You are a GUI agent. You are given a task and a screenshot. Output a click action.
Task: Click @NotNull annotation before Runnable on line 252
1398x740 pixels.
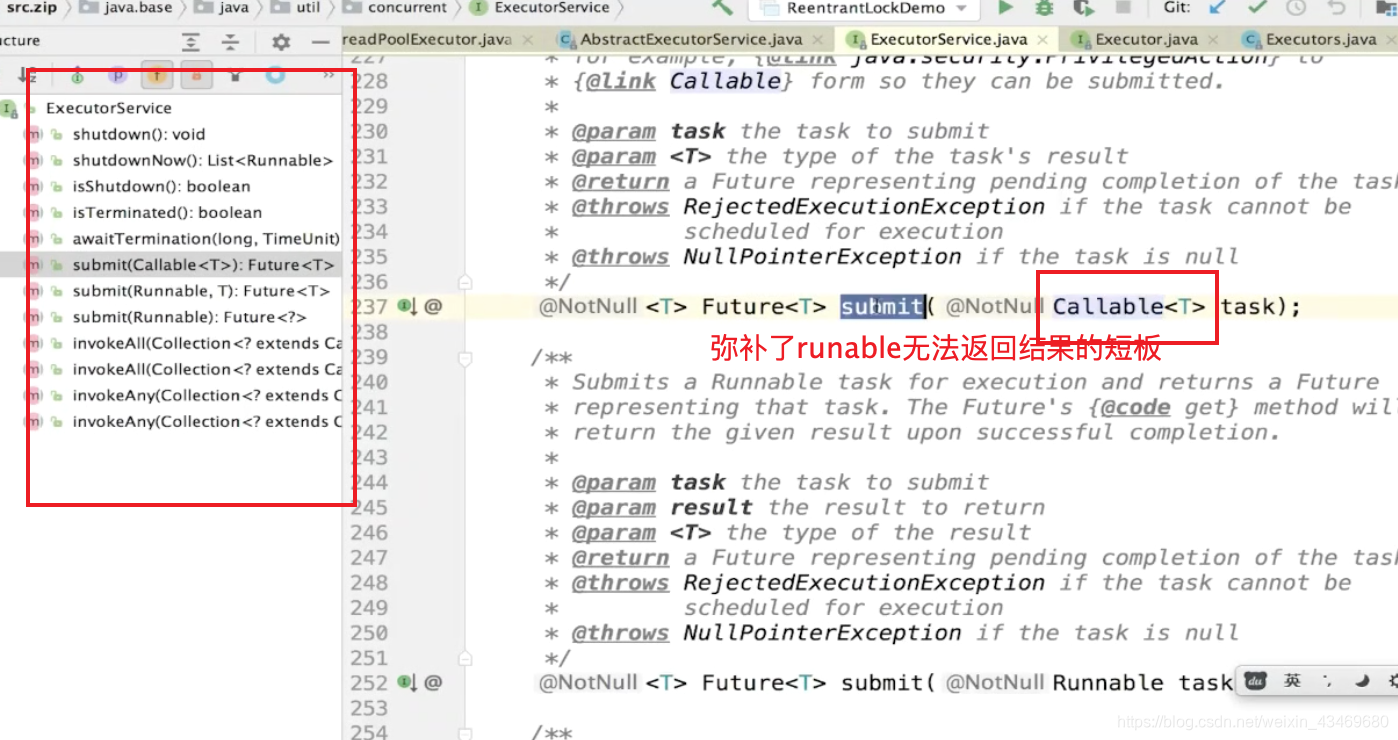coord(994,682)
